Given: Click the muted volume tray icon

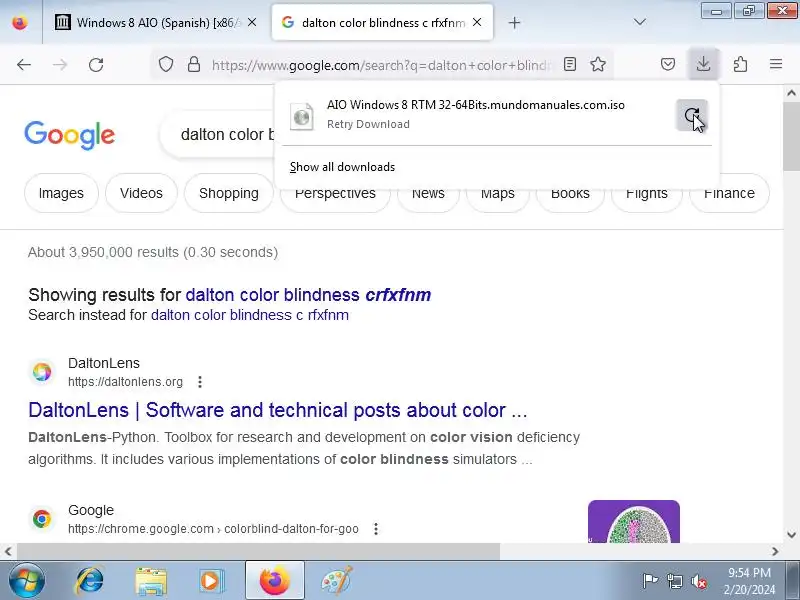Looking at the screenshot, I should pos(699,581).
